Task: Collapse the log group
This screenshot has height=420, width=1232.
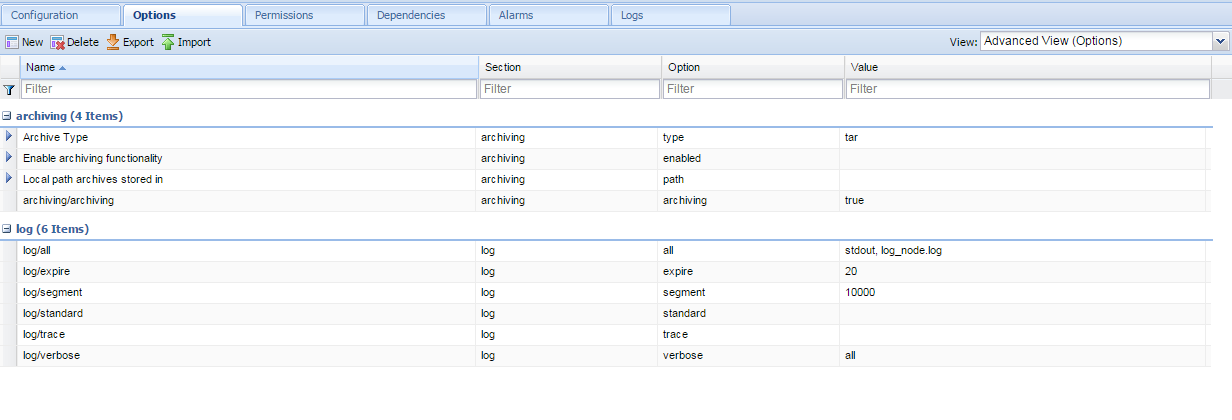Action: (7, 229)
